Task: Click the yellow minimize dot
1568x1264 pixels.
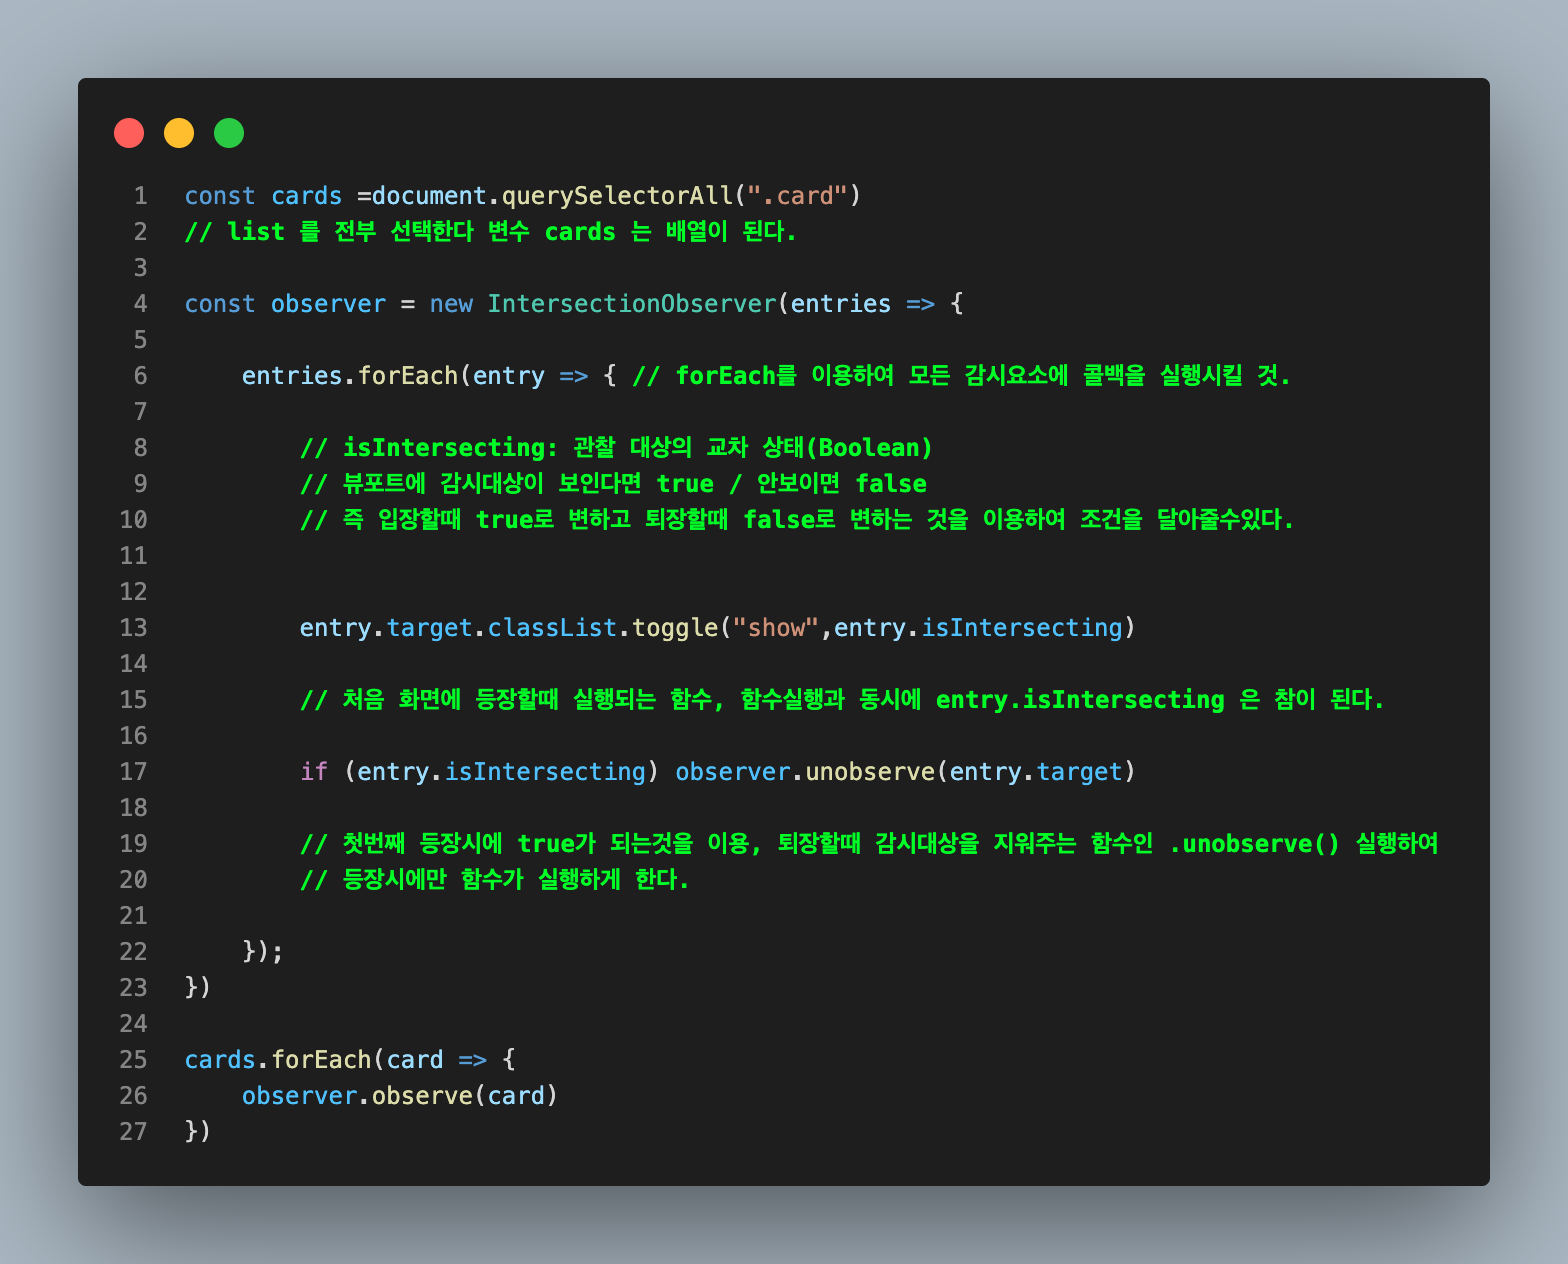Action: 179,133
